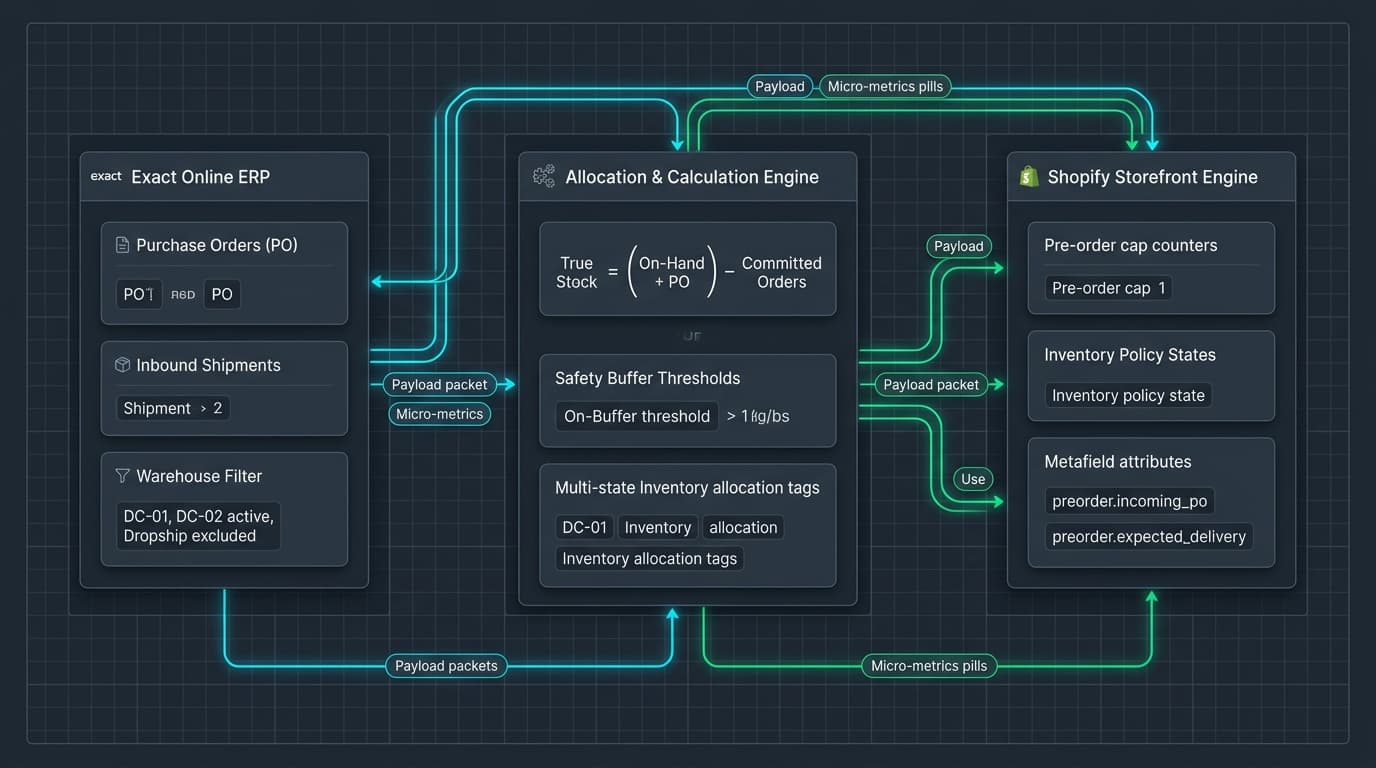Click the On-Buffer threshold tag
Image resolution: width=1376 pixels, height=768 pixels.
[x=637, y=416]
